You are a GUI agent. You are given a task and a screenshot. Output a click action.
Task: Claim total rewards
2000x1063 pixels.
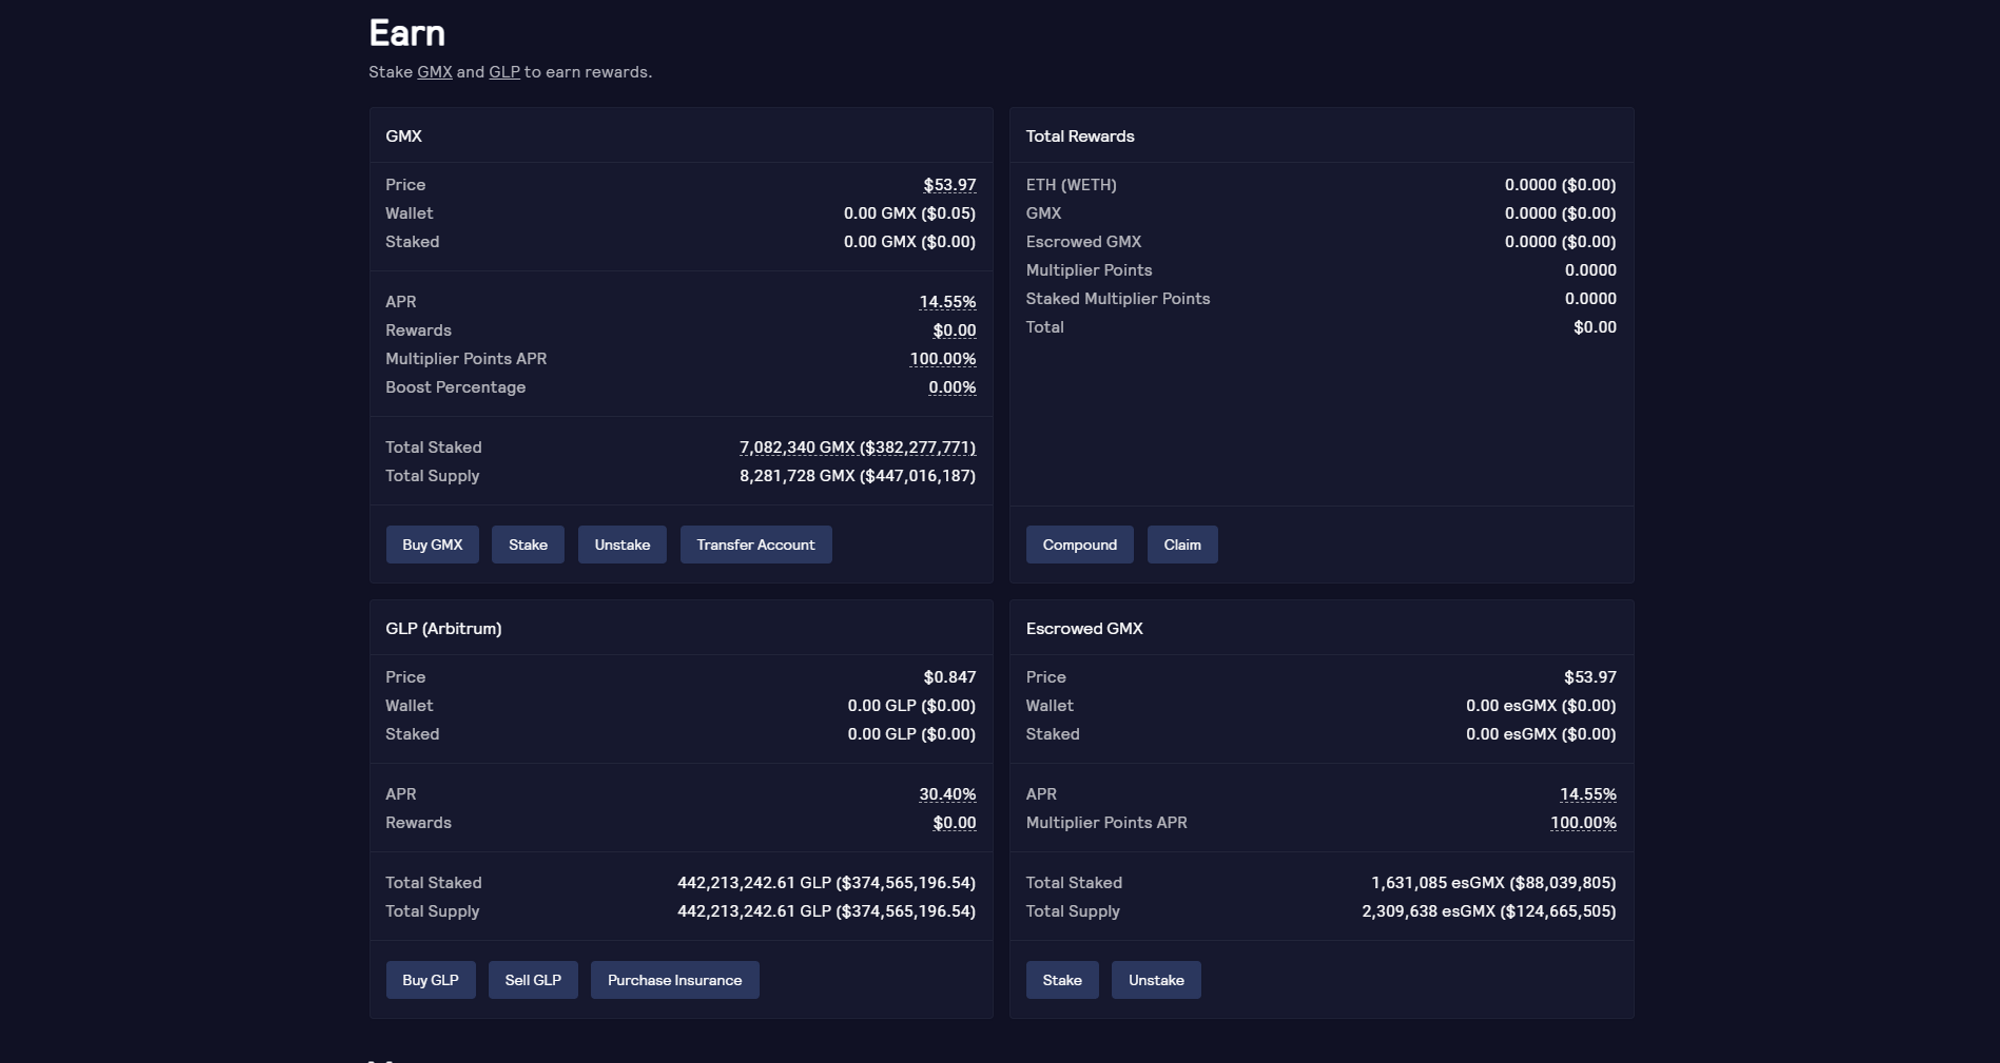tap(1182, 544)
